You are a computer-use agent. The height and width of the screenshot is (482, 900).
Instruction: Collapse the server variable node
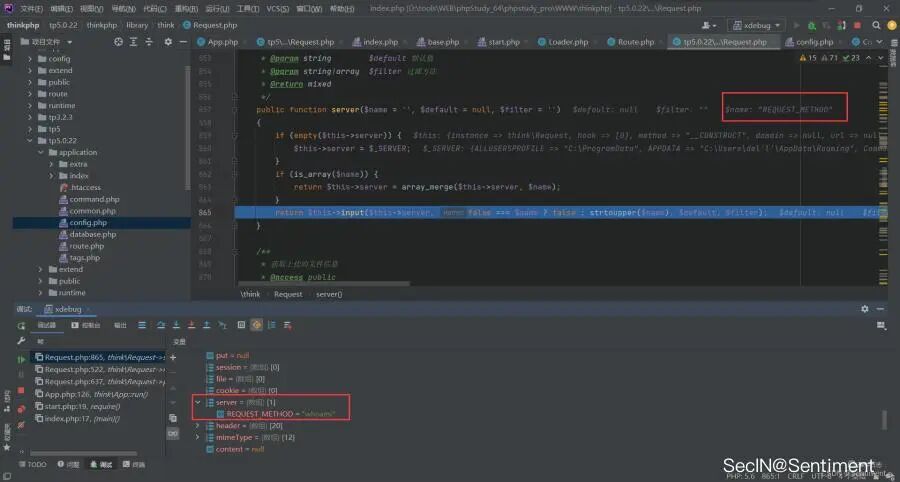pyautogui.click(x=198, y=402)
